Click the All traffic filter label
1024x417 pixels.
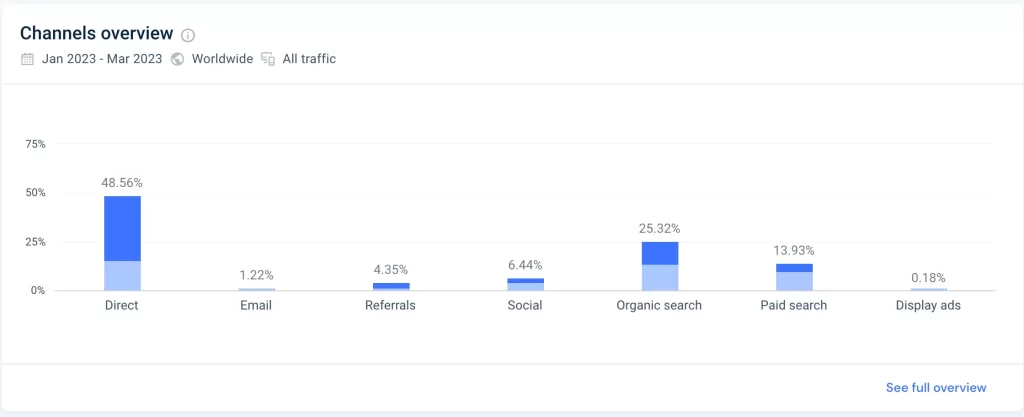(x=309, y=59)
